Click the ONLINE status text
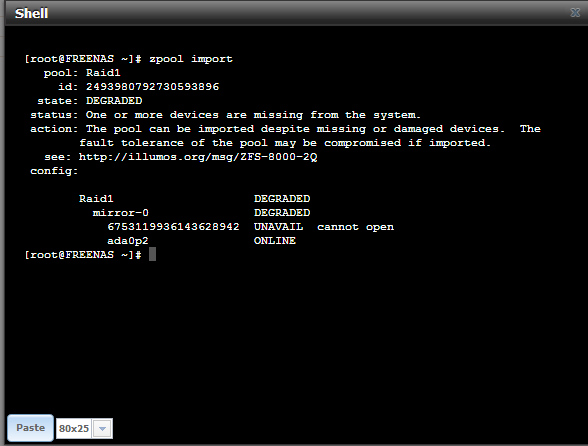This screenshot has height=446, width=588. [275, 241]
